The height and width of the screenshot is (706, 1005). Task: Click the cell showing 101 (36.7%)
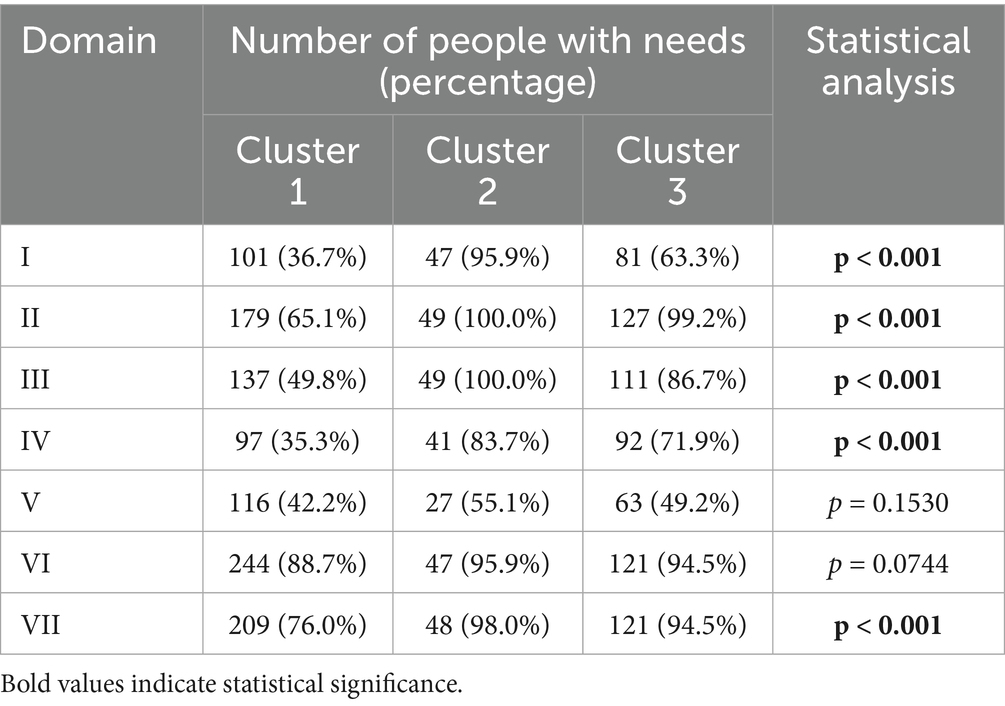pyautogui.click(x=297, y=256)
